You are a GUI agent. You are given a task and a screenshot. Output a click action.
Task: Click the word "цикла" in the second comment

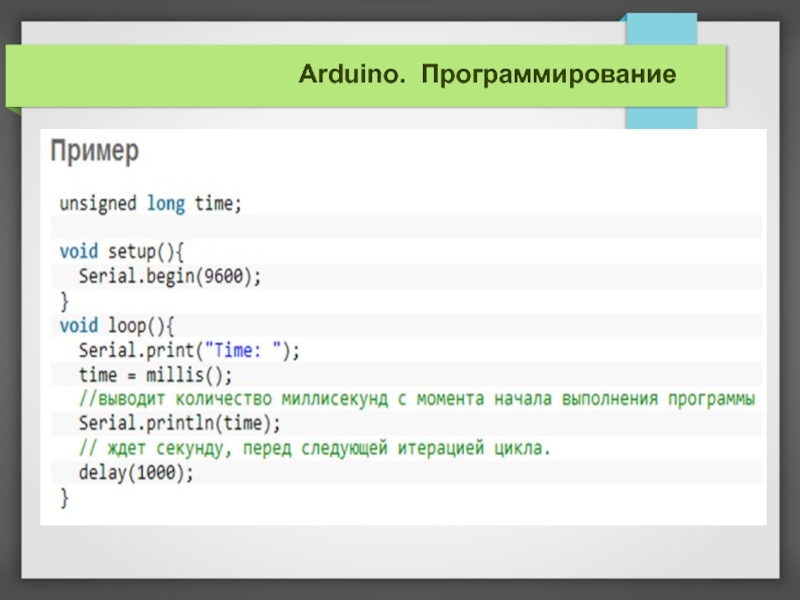click(520, 448)
